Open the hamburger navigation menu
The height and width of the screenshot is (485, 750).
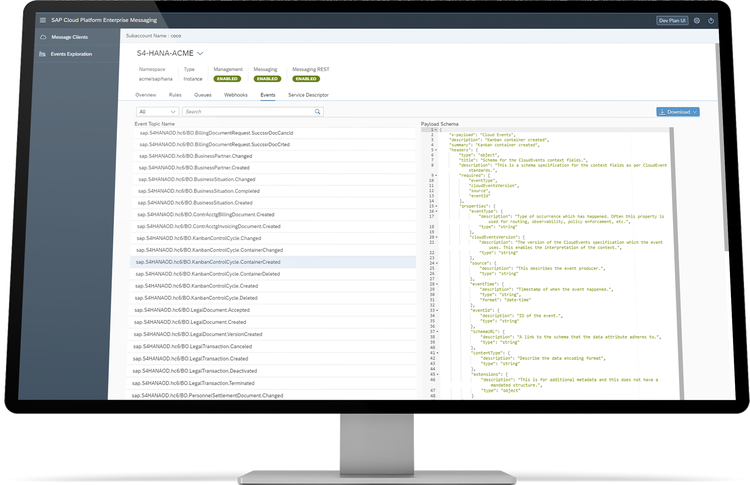[43, 20]
